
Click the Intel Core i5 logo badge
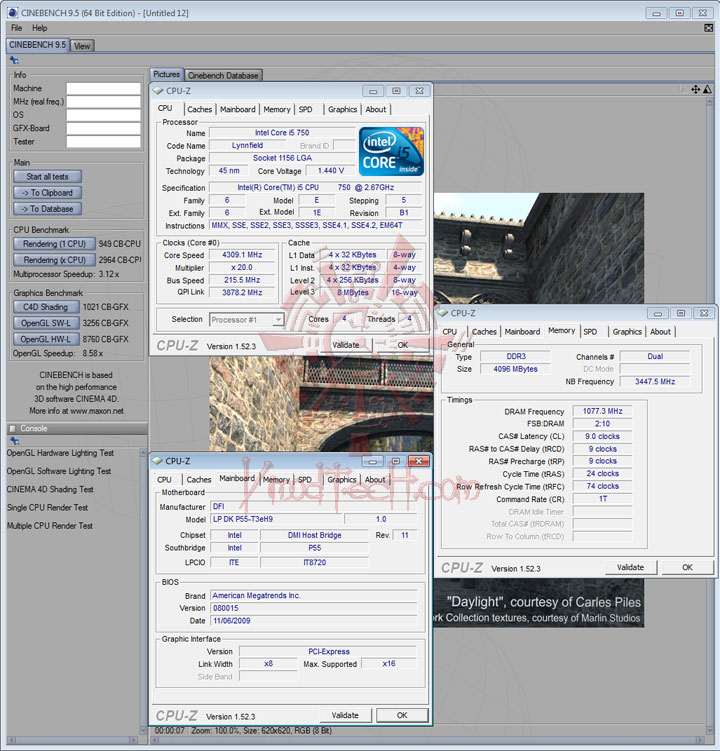click(x=391, y=151)
